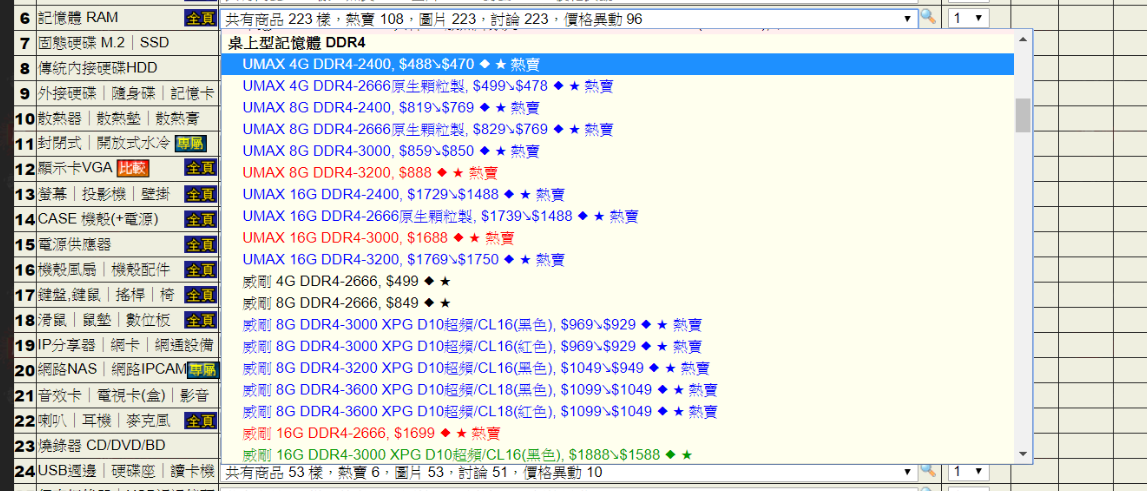Open the quantity dropdown in the RAM row

[968, 18]
